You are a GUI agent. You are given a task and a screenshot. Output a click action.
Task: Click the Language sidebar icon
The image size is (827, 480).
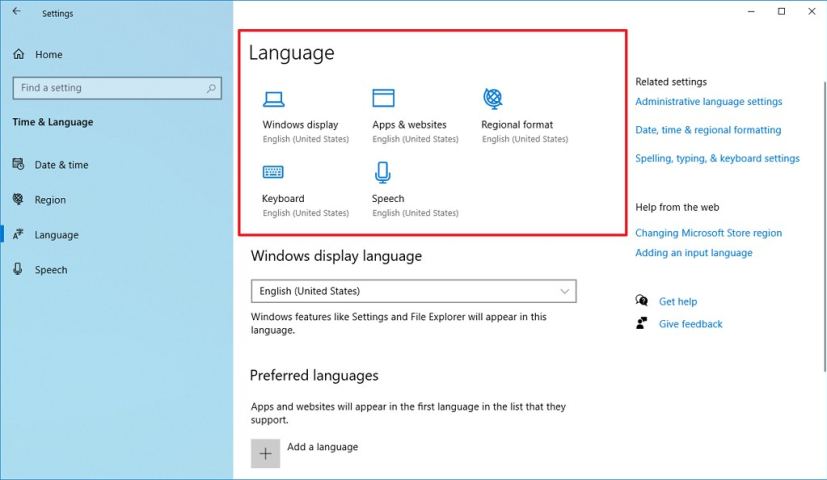point(18,234)
